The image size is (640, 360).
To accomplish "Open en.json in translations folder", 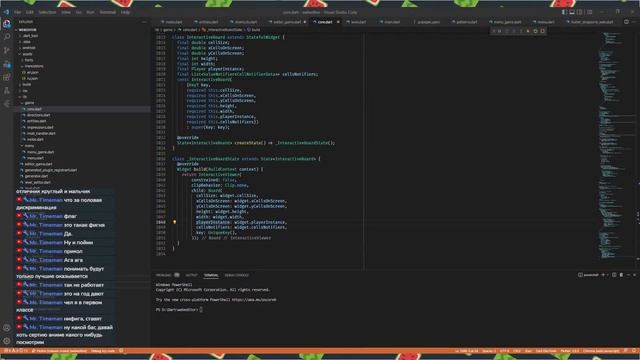I will tap(32, 72).
